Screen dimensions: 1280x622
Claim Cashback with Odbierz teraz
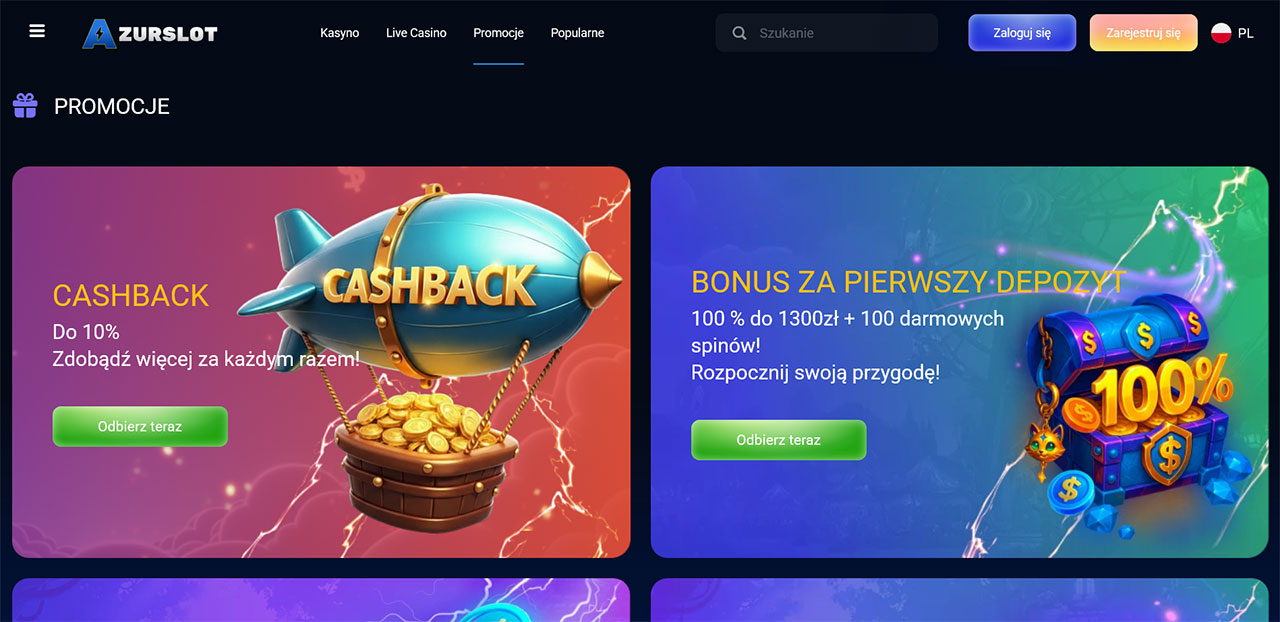point(140,426)
